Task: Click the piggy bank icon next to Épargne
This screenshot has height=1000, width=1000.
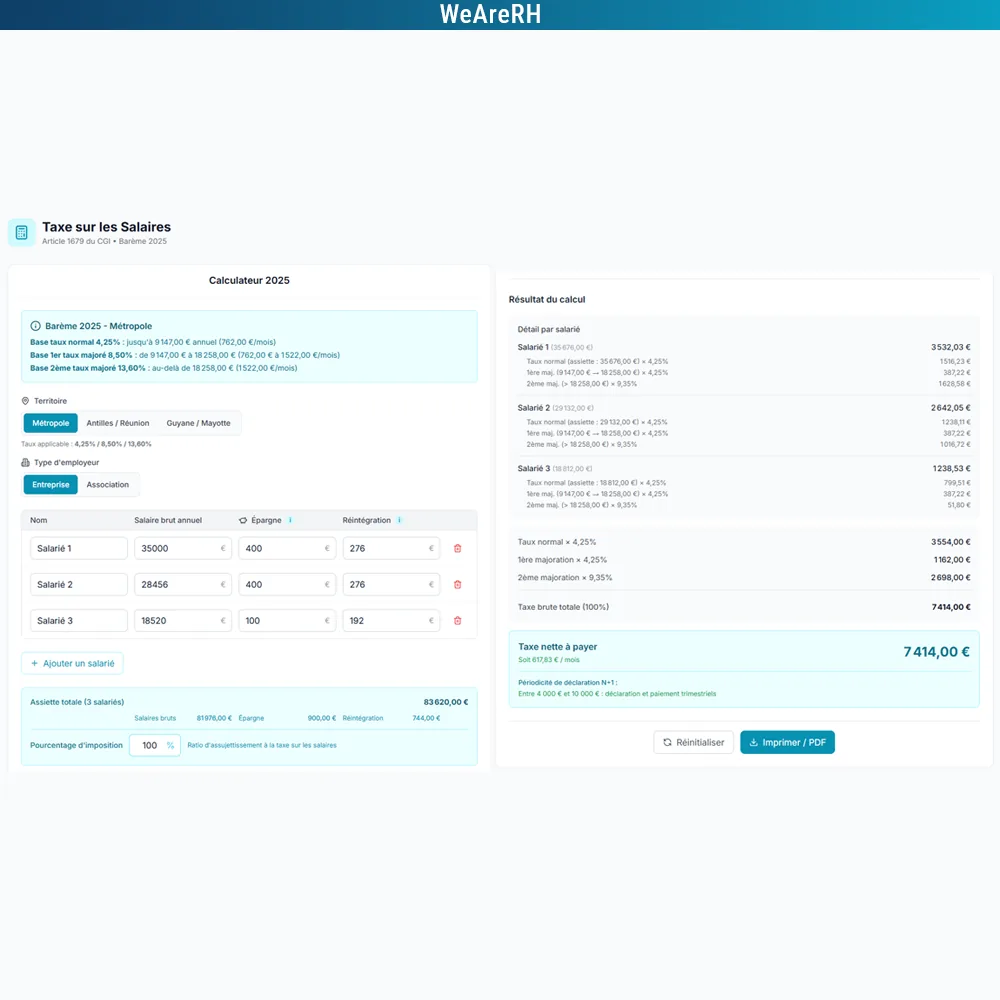Action: 243,520
